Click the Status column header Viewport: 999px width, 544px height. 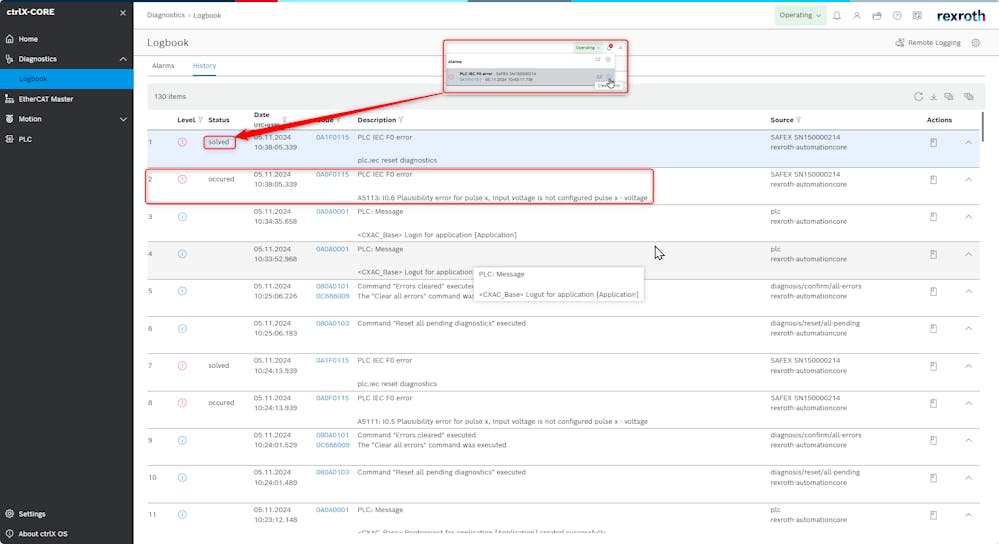pyautogui.click(x=219, y=120)
